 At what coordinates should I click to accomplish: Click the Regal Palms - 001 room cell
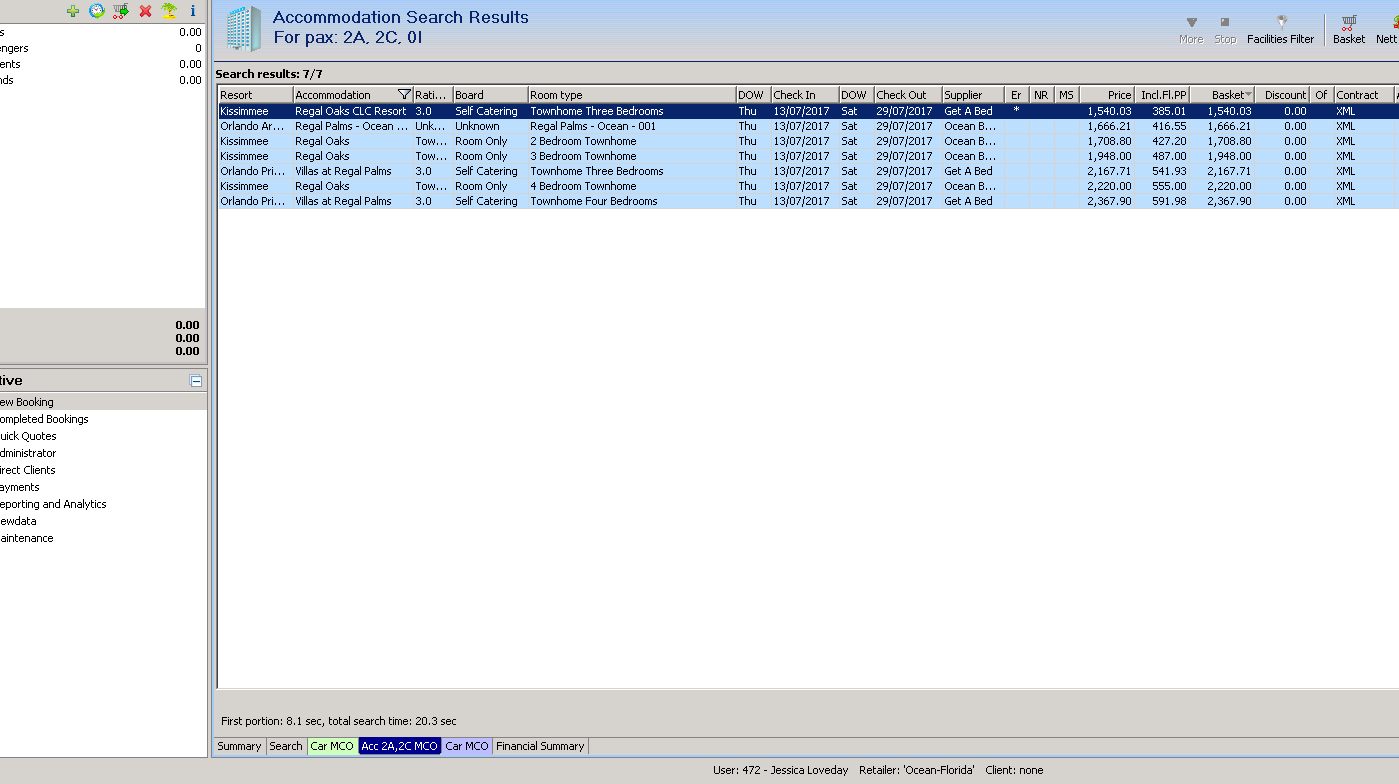pyautogui.click(x=632, y=126)
